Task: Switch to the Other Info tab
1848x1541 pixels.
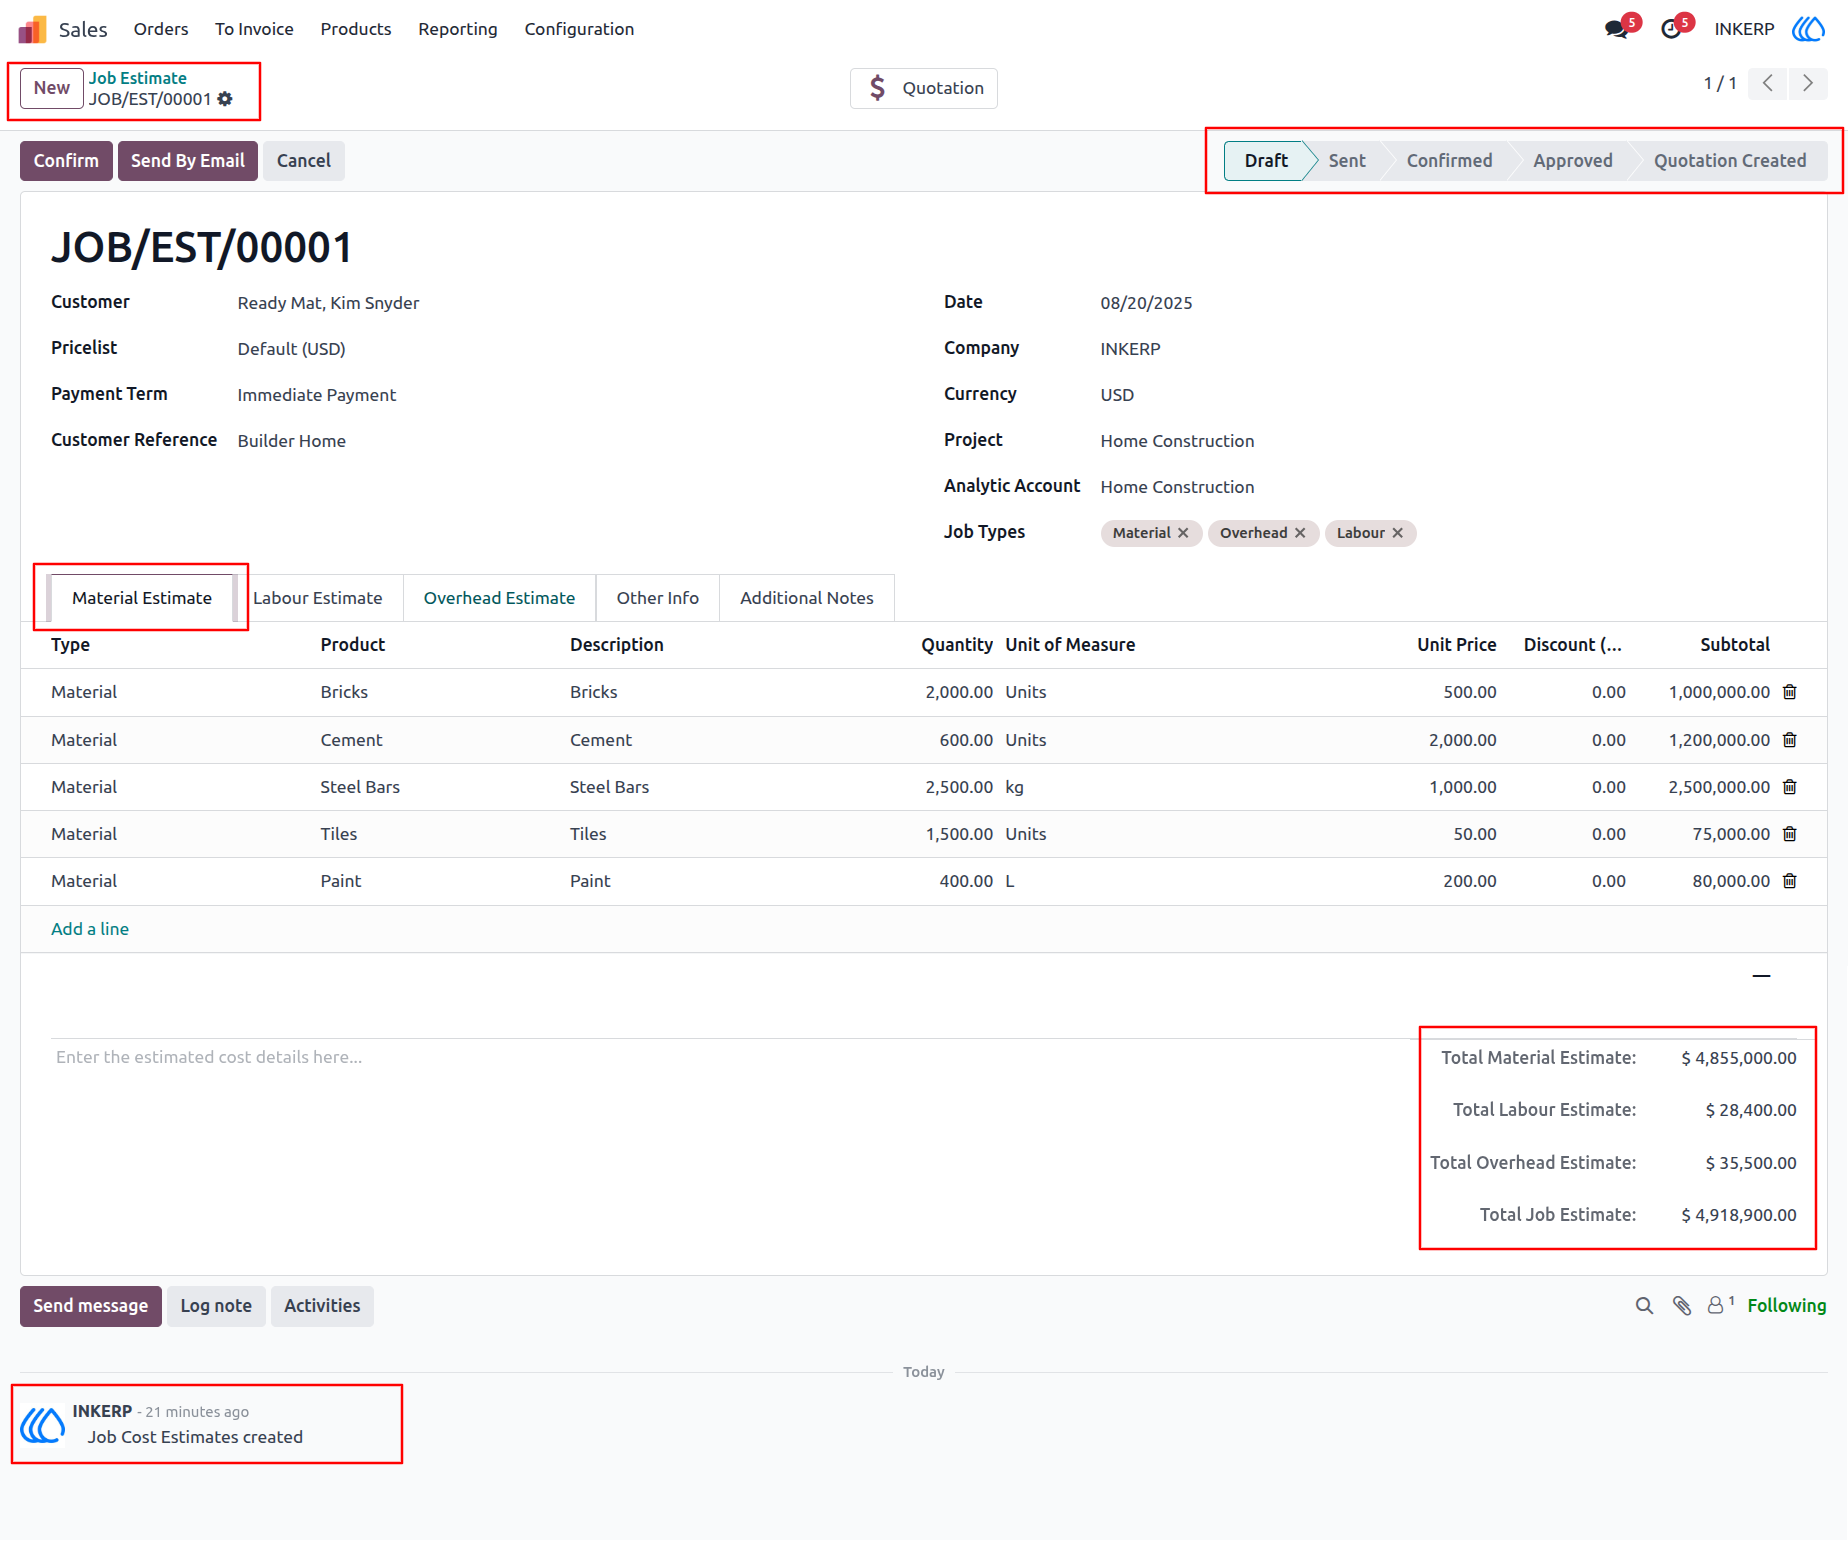Action: click(x=657, y=598)
